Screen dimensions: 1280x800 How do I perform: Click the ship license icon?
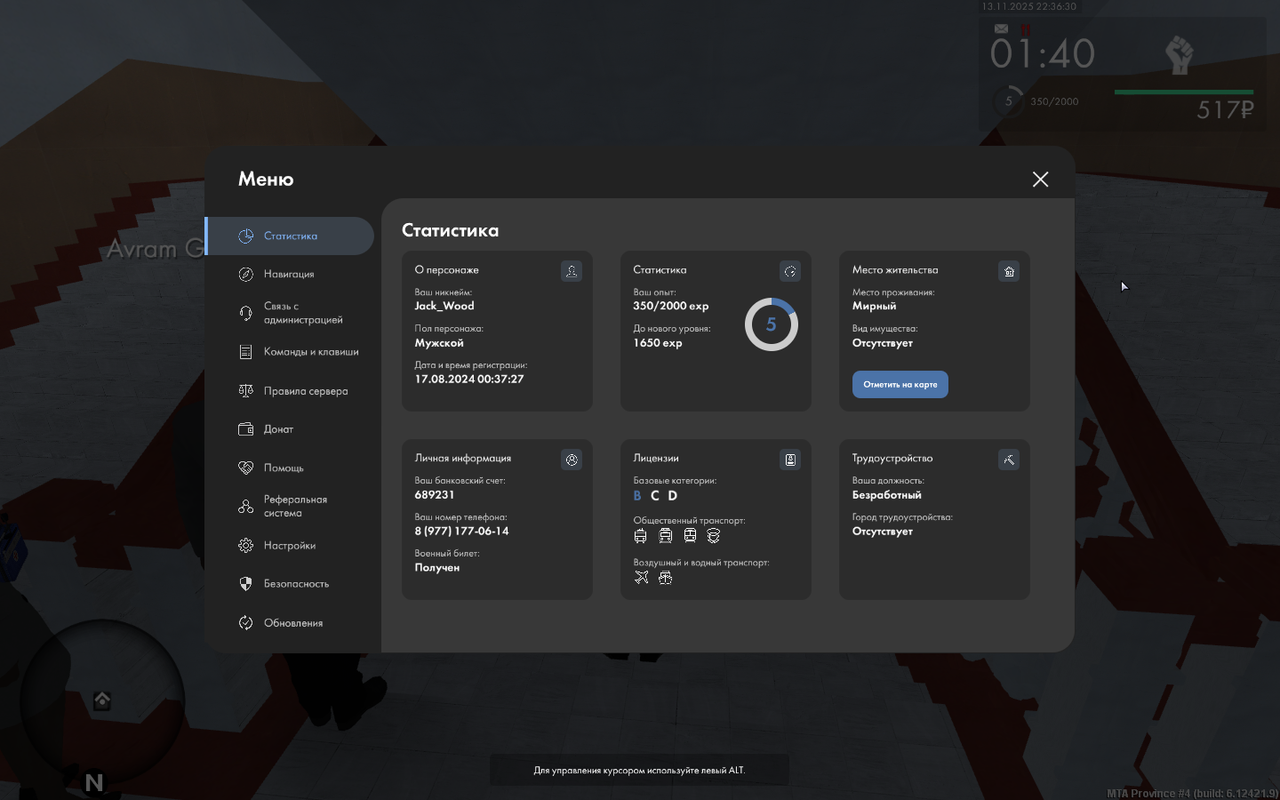click(x=665, y=577)
